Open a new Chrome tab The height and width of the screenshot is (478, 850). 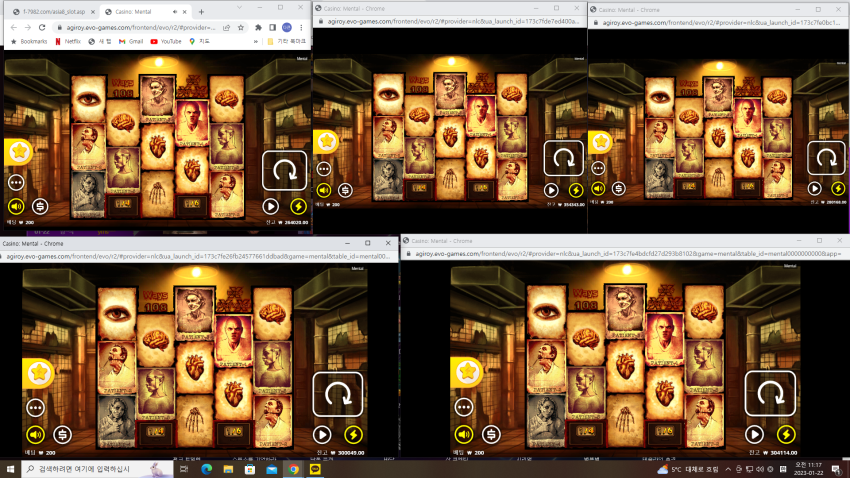click(201, 11)
